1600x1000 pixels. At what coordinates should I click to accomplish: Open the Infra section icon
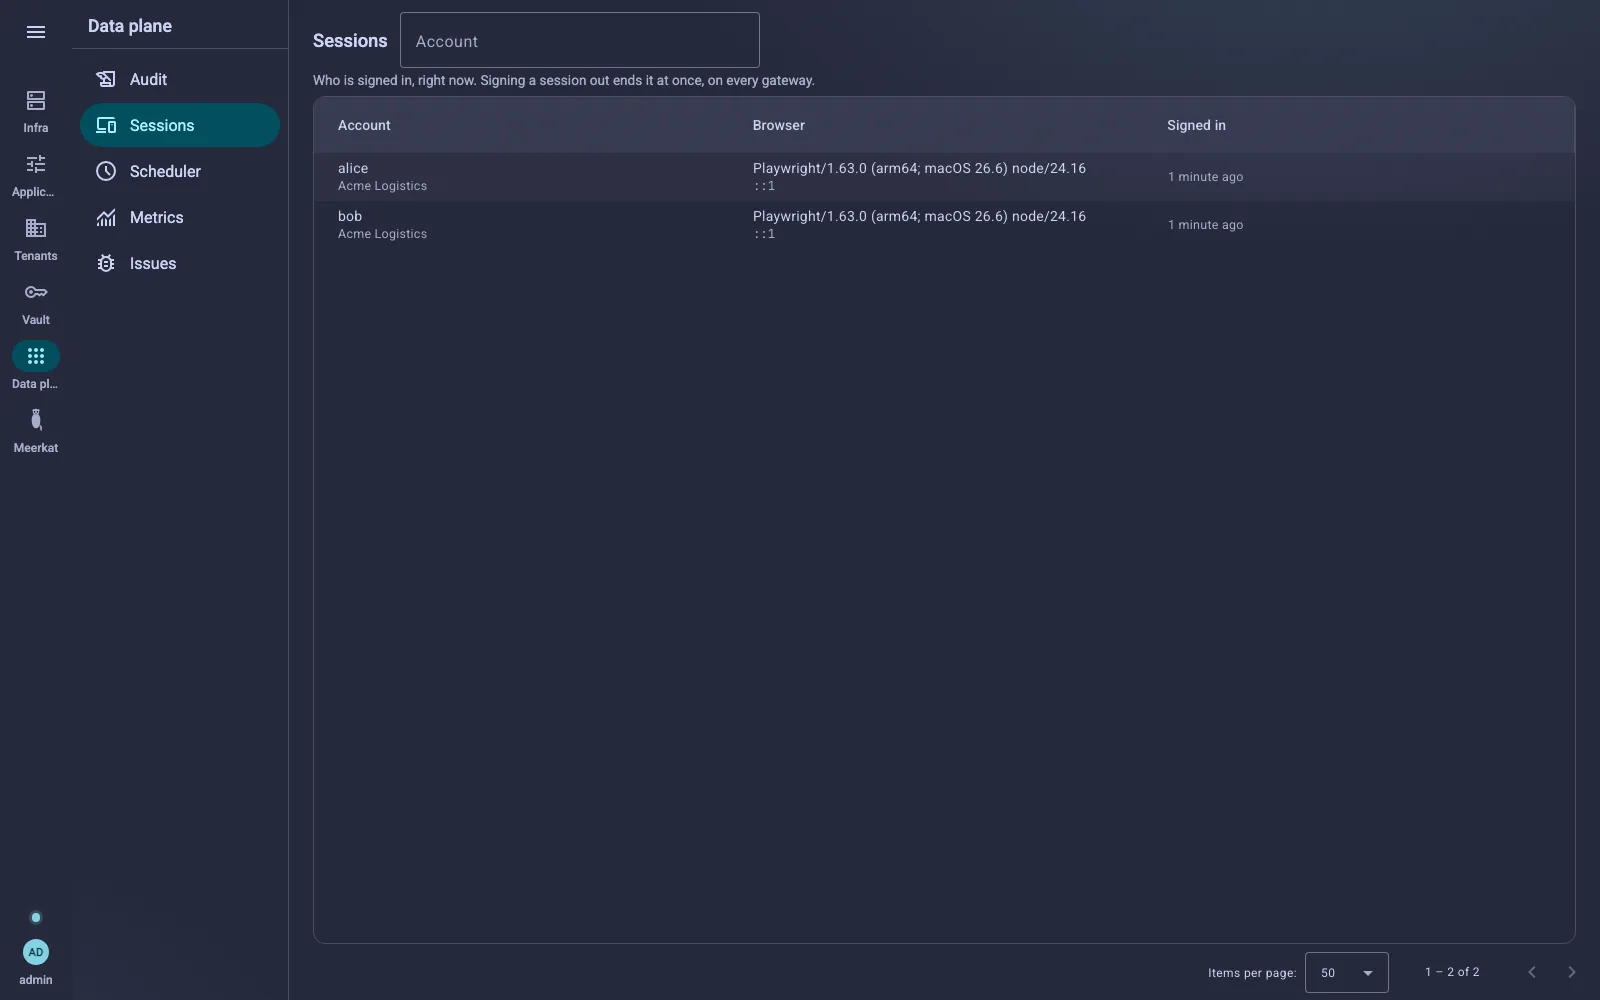[36, 100]
